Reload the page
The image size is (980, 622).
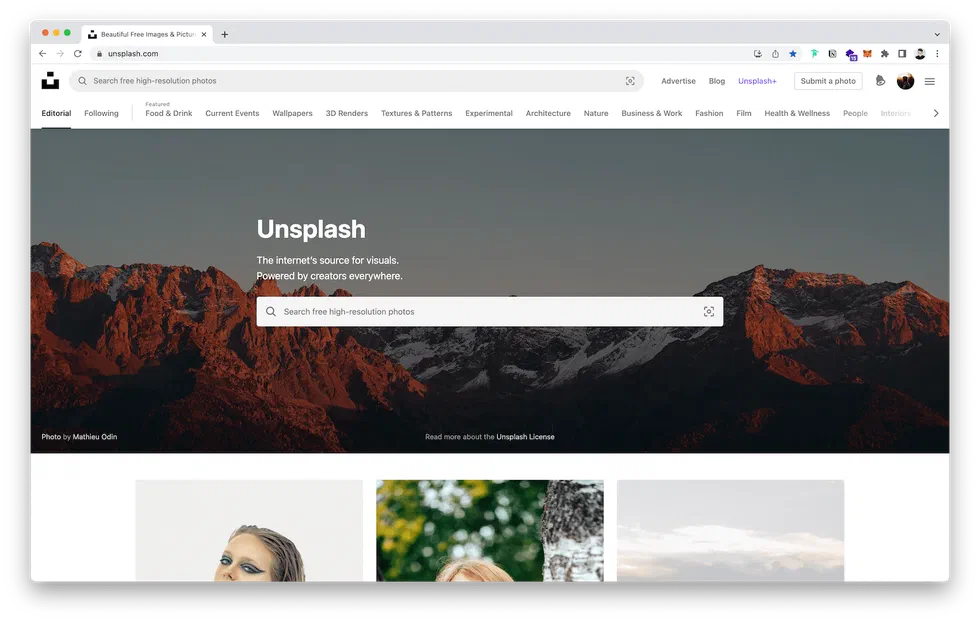(x=78, y=54)
